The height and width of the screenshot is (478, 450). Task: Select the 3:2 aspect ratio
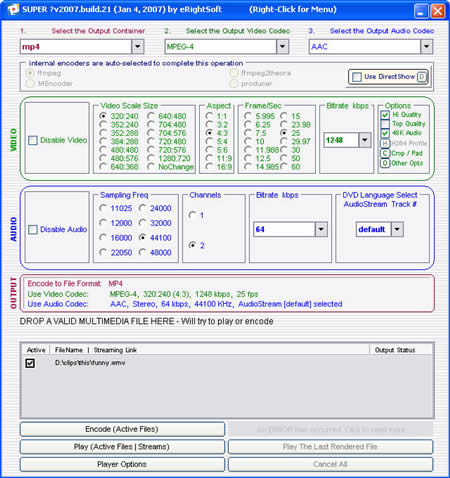(209, 124)
